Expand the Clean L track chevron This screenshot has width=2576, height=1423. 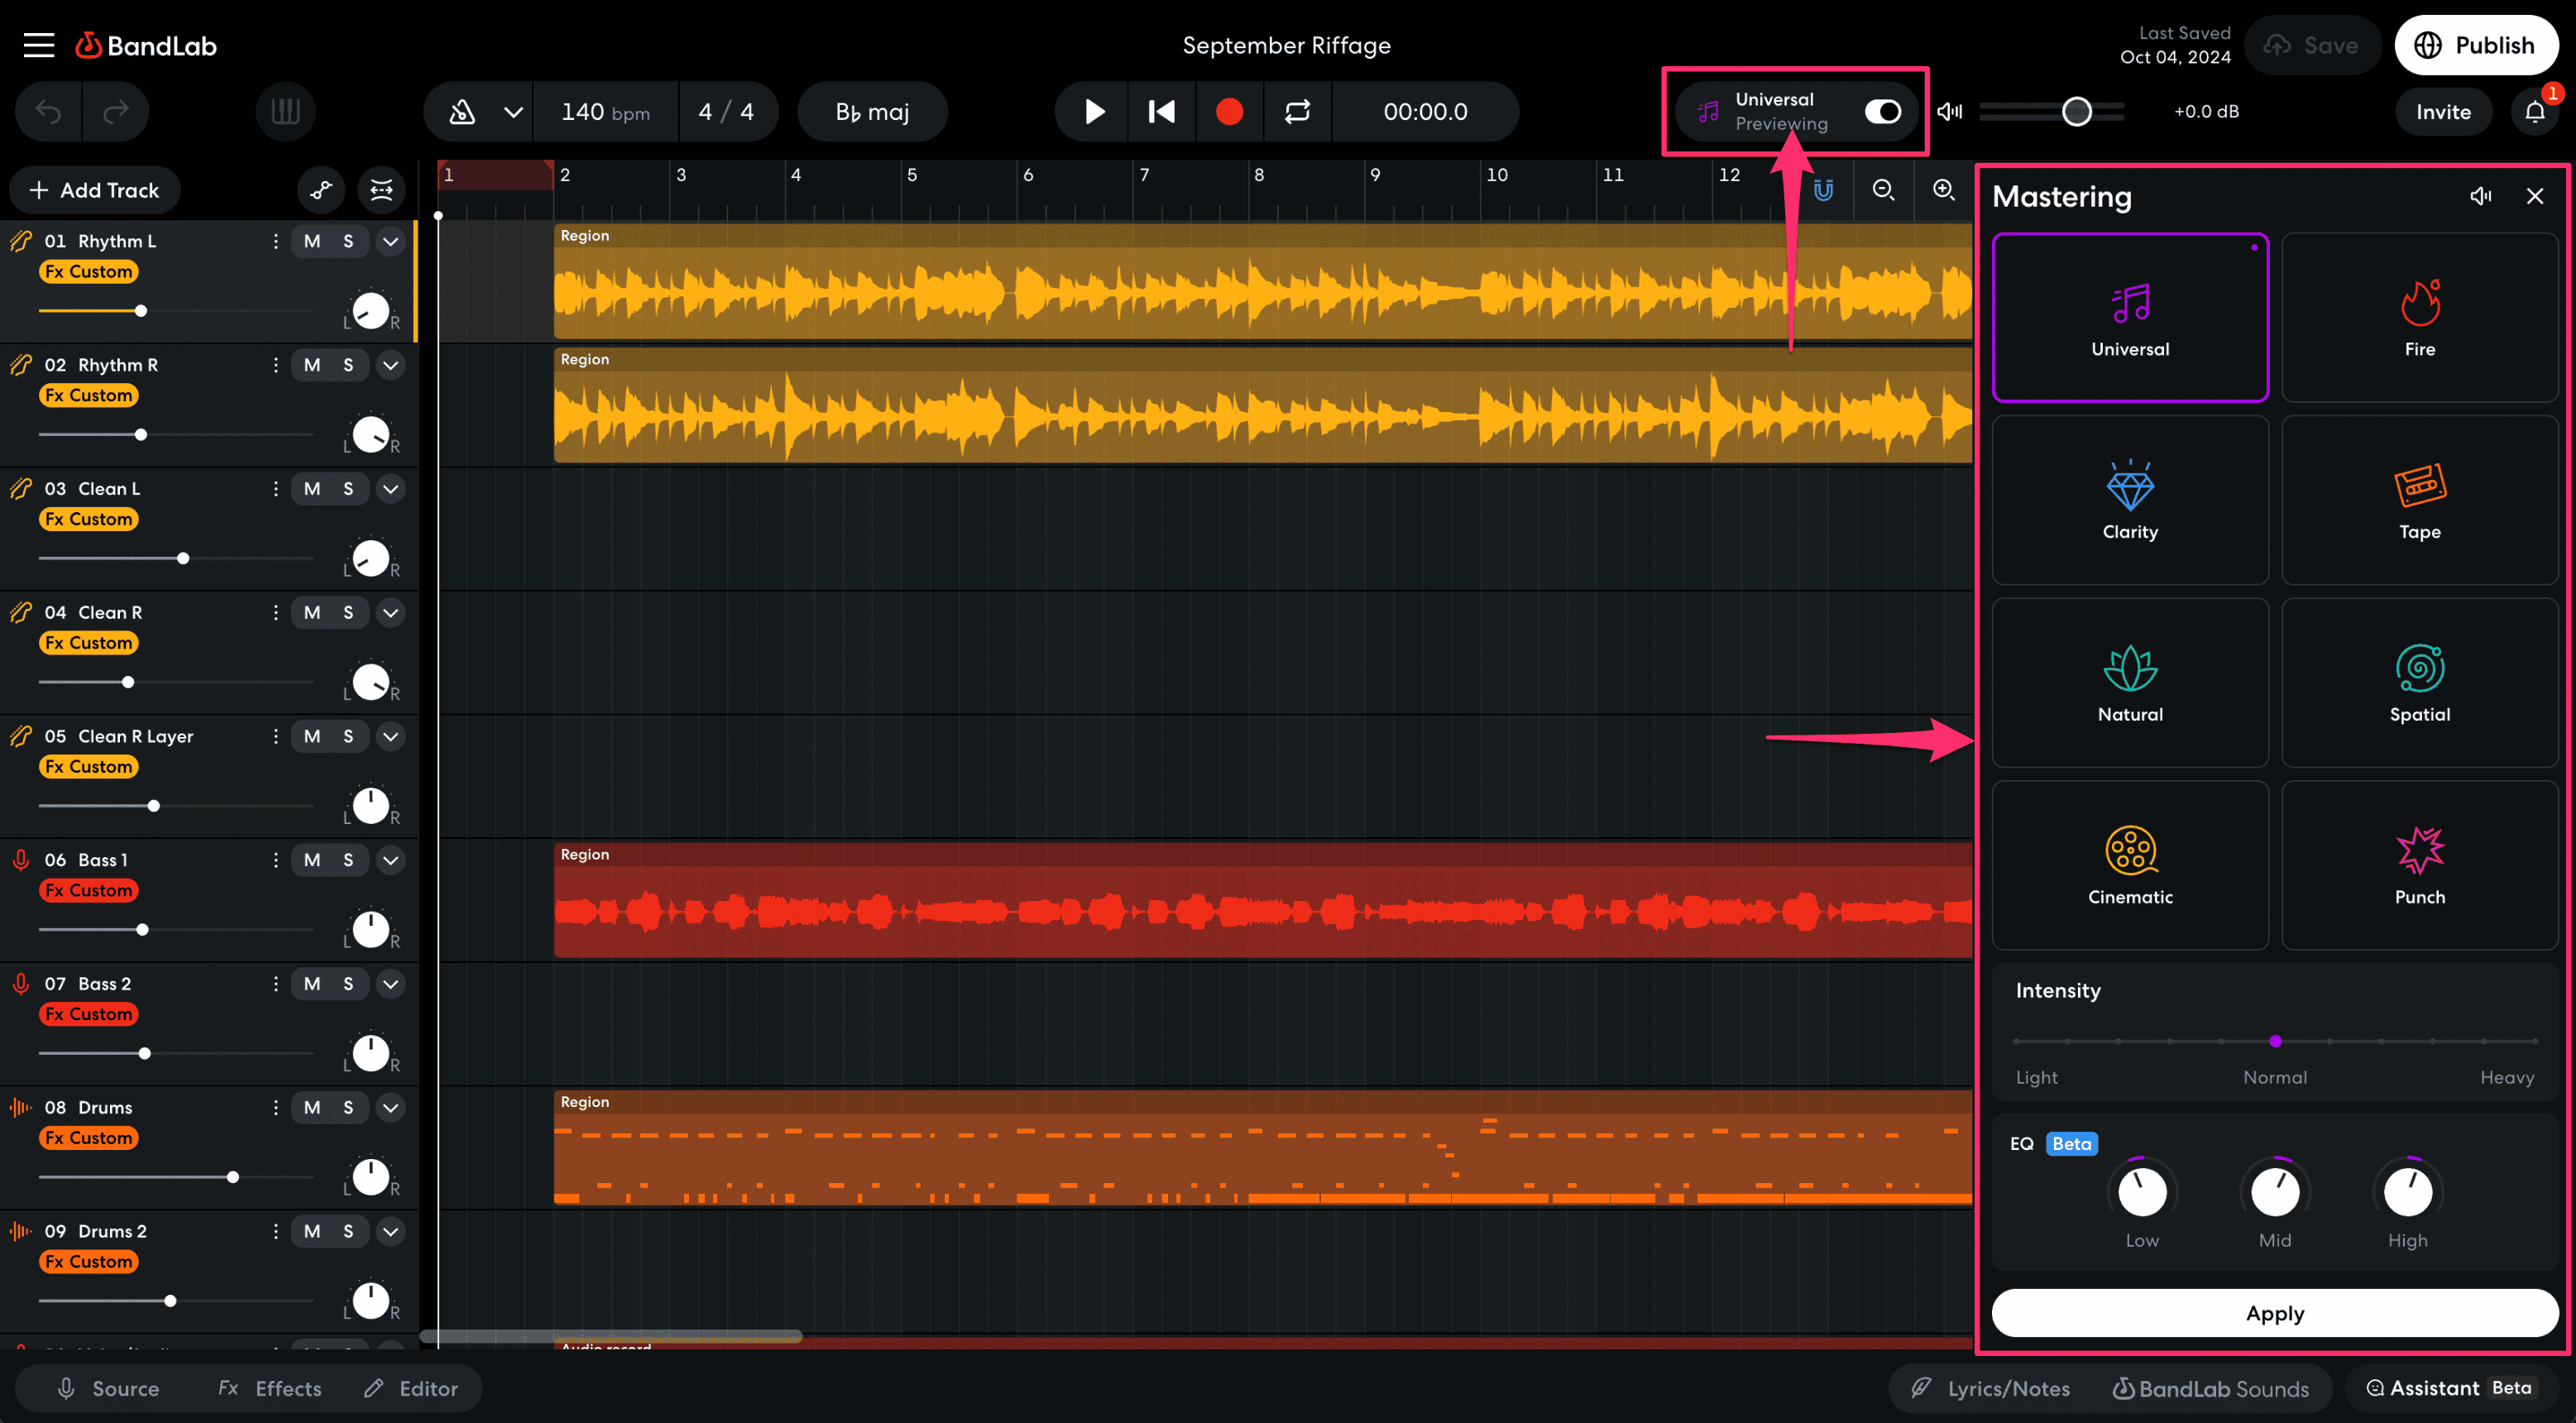(x=391, y=489)
